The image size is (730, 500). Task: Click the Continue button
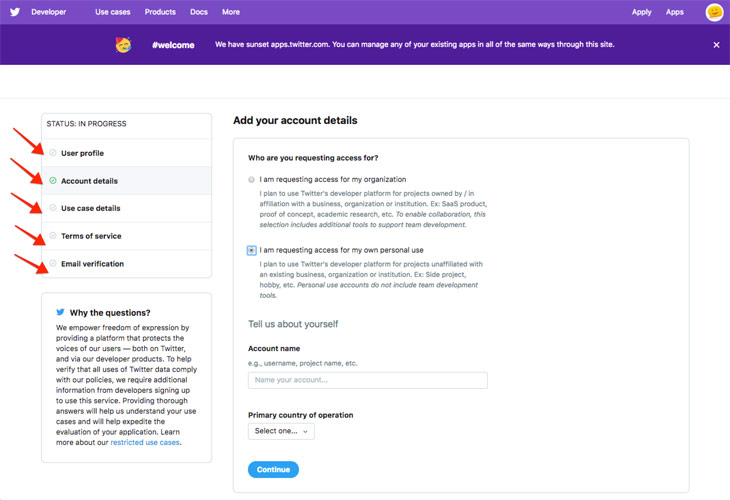[273, 469]
